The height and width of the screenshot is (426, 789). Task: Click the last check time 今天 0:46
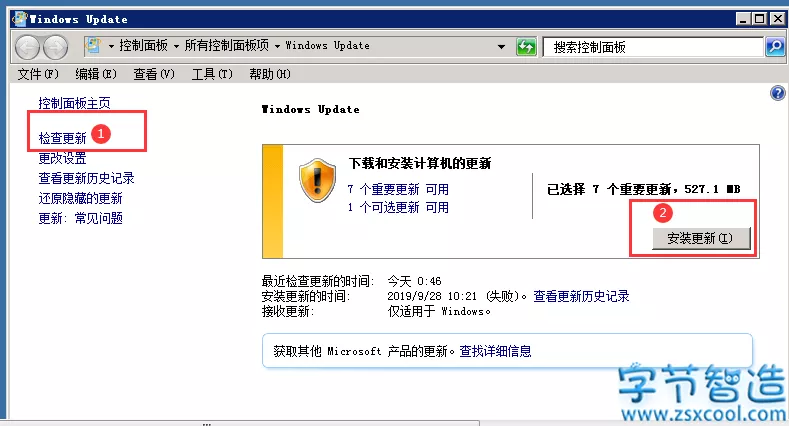[414, 281]
